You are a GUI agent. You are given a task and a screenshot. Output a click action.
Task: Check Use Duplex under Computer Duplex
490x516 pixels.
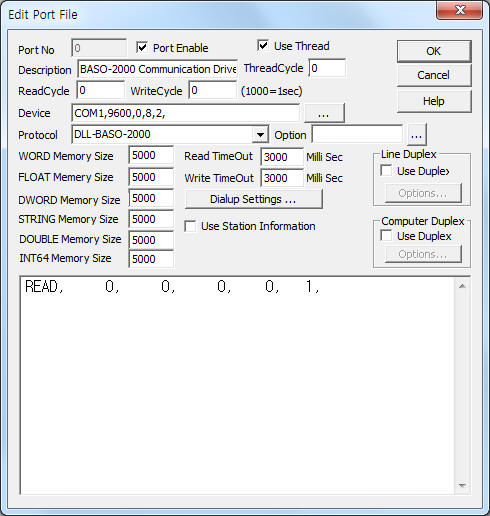(x=386, y=235)
